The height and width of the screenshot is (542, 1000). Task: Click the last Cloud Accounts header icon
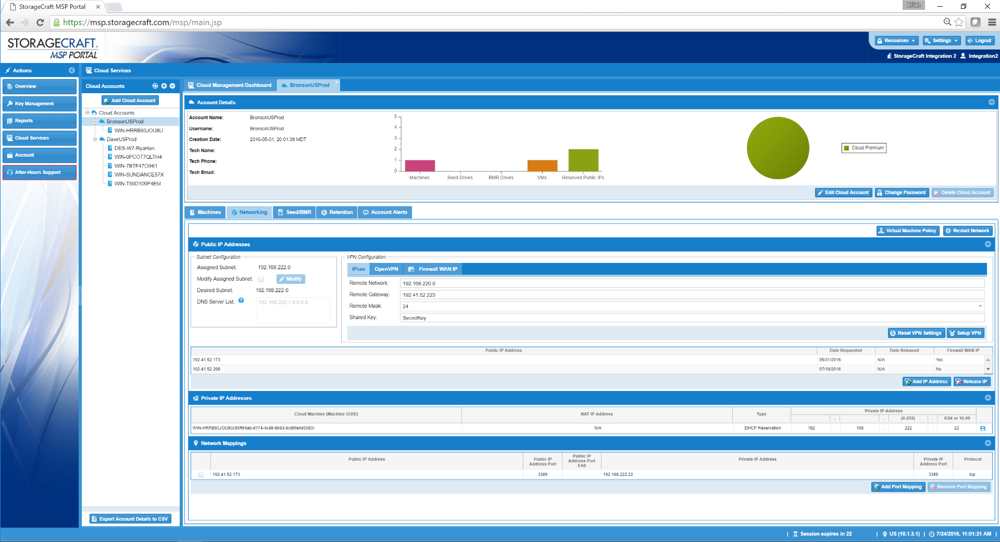172,85
